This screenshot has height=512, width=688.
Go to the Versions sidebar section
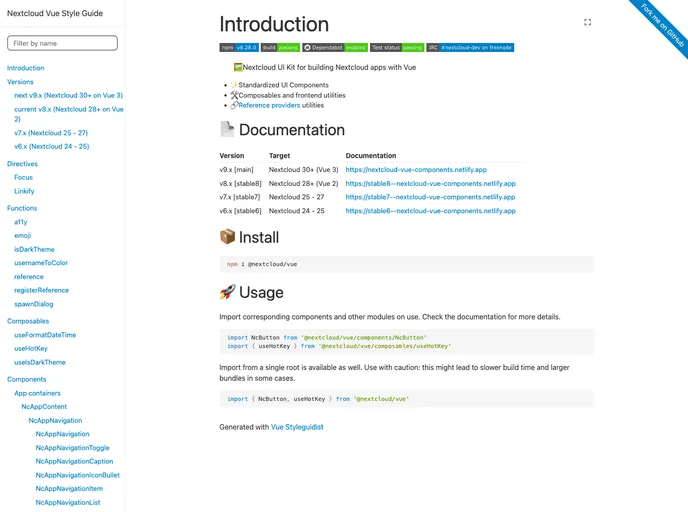(20, 82)
